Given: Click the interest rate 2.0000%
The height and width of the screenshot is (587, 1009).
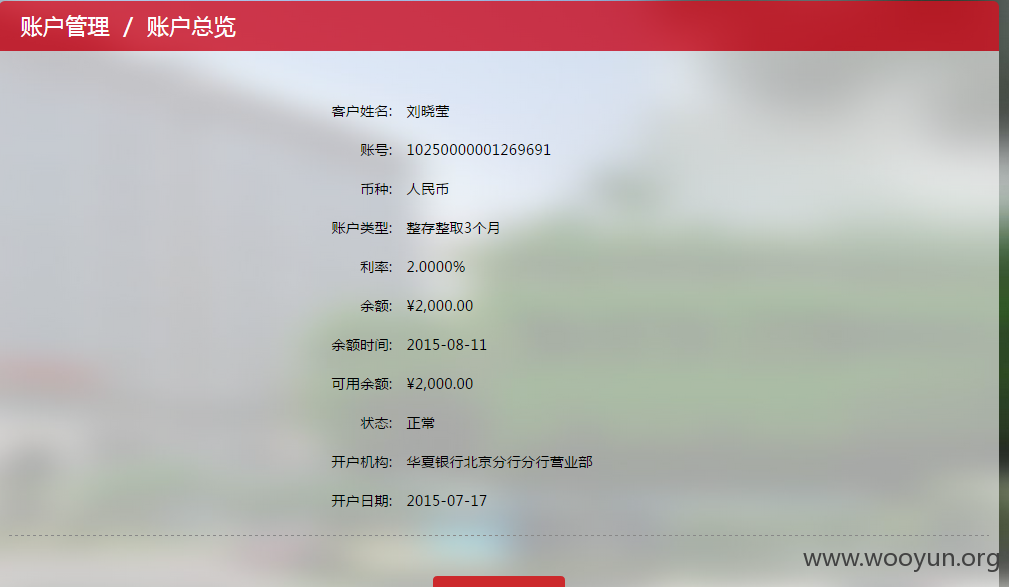Looking at the screenshot, I should click(436, 267).
